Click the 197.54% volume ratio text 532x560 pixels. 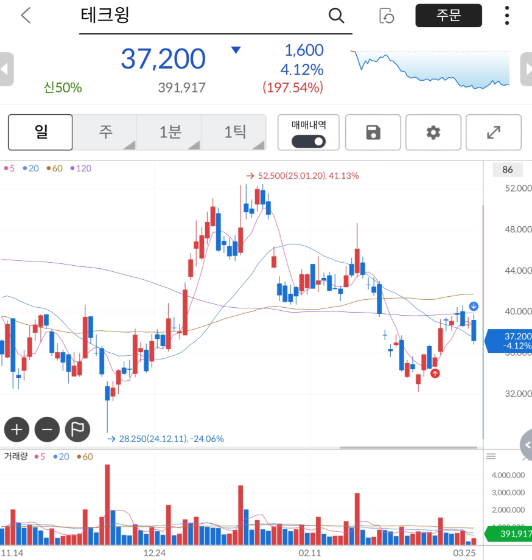[x=293, y=88]
